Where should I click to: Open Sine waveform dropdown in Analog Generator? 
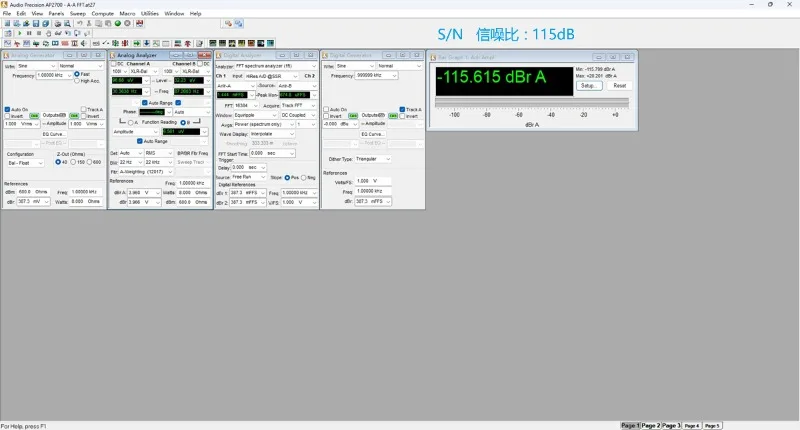(36, 66)
